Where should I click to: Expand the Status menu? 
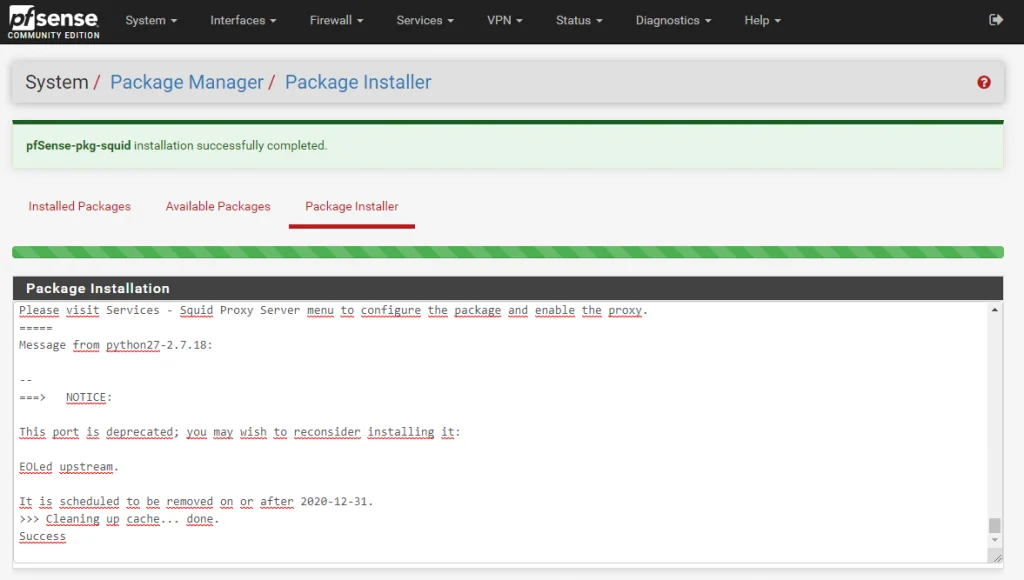[579, 20]
